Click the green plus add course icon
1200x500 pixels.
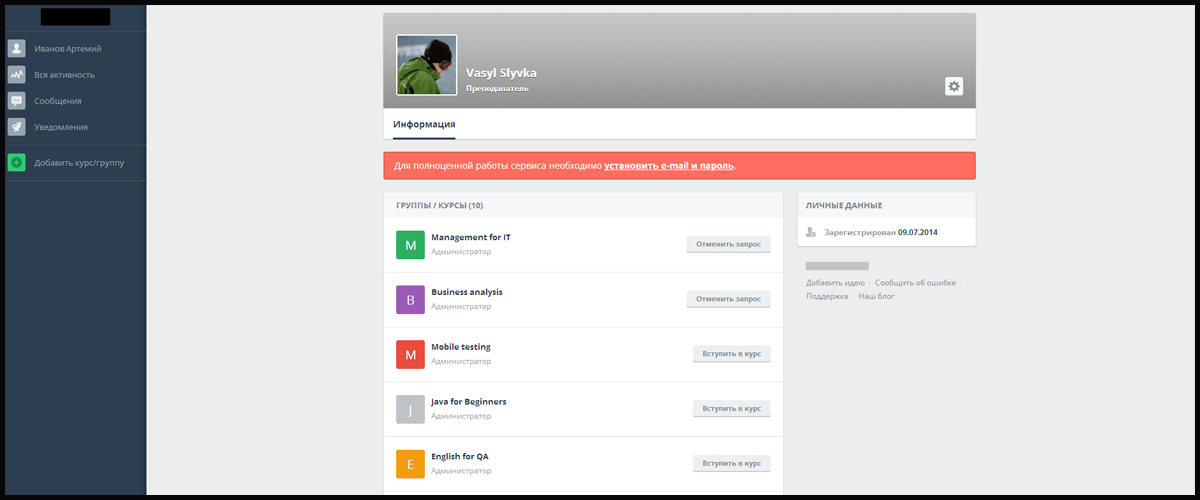pos(16,163)
